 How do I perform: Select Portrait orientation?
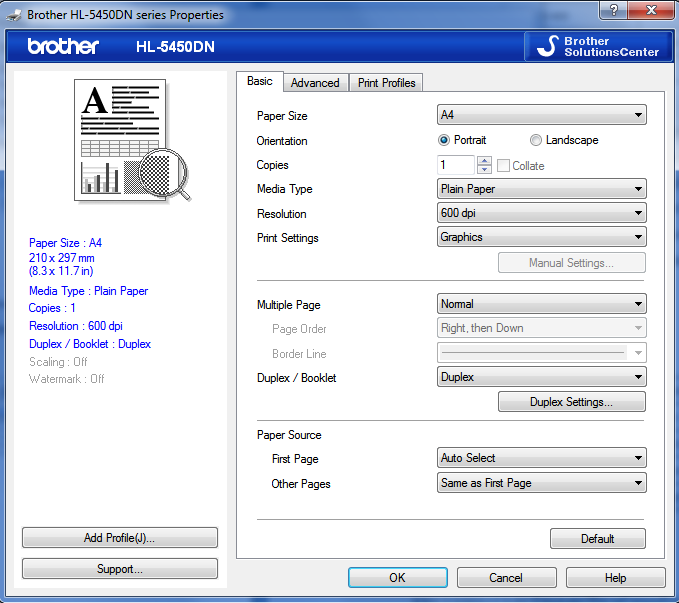462,140
